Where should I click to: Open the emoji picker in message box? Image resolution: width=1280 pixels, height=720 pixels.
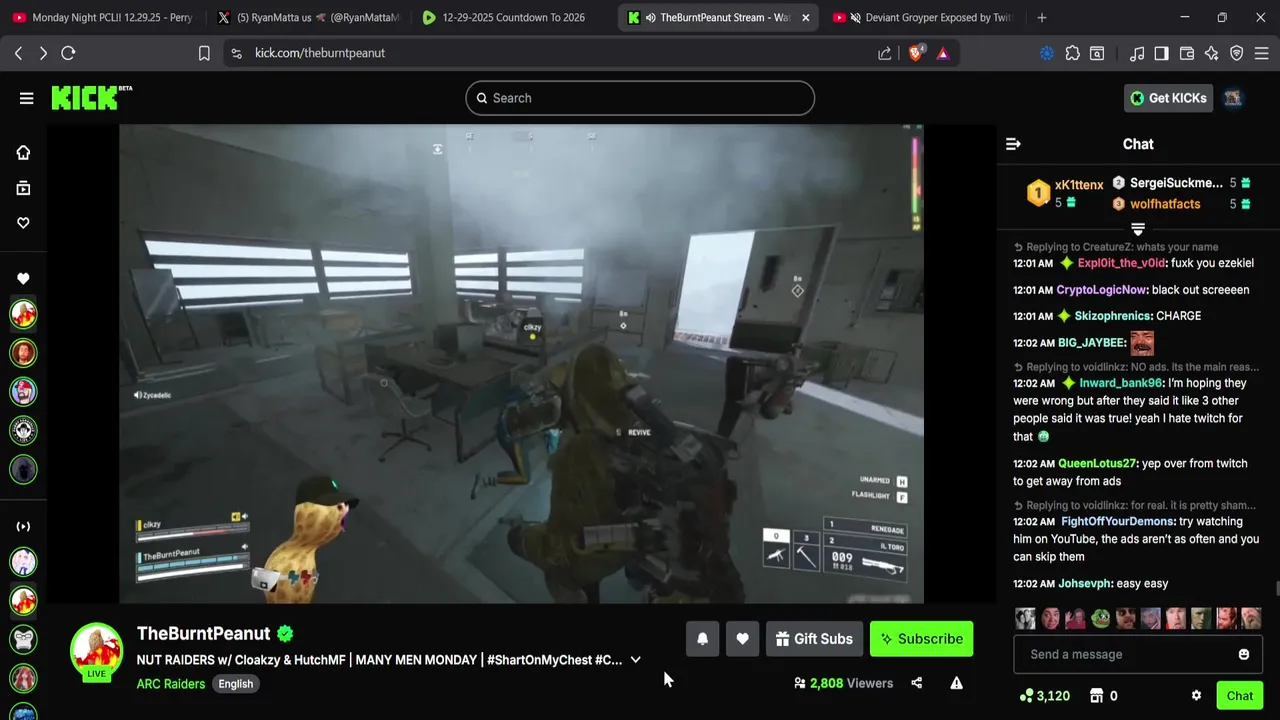[1243, 654]
